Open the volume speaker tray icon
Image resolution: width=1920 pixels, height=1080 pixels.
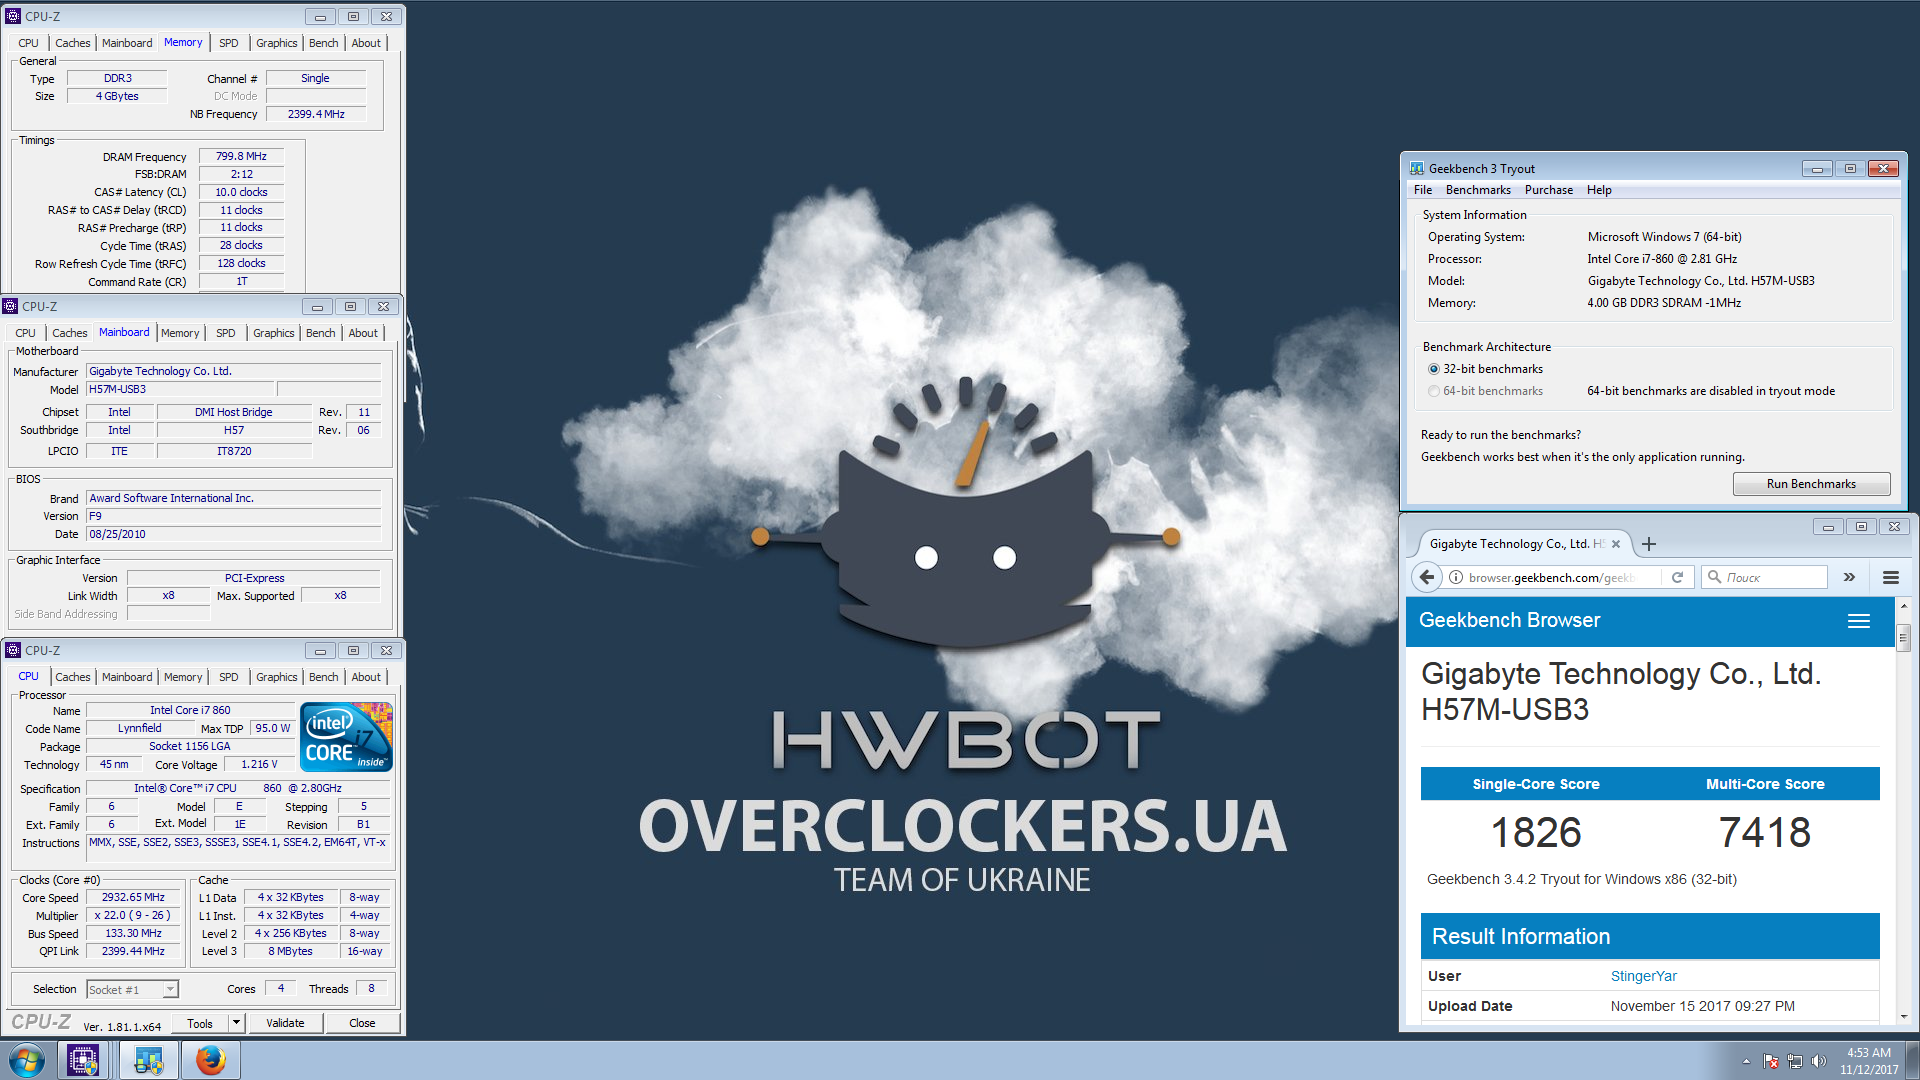(1819, 1061)
